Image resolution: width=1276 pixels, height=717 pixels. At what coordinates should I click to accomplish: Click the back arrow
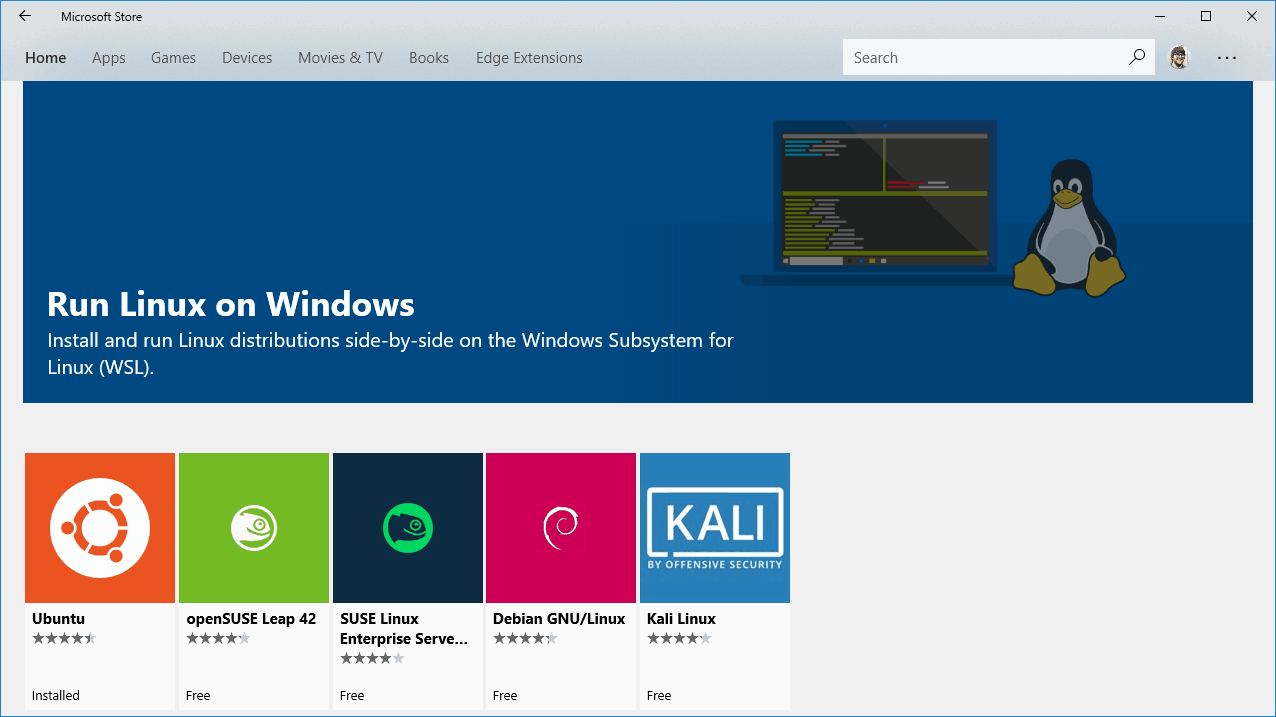[25, 16]
